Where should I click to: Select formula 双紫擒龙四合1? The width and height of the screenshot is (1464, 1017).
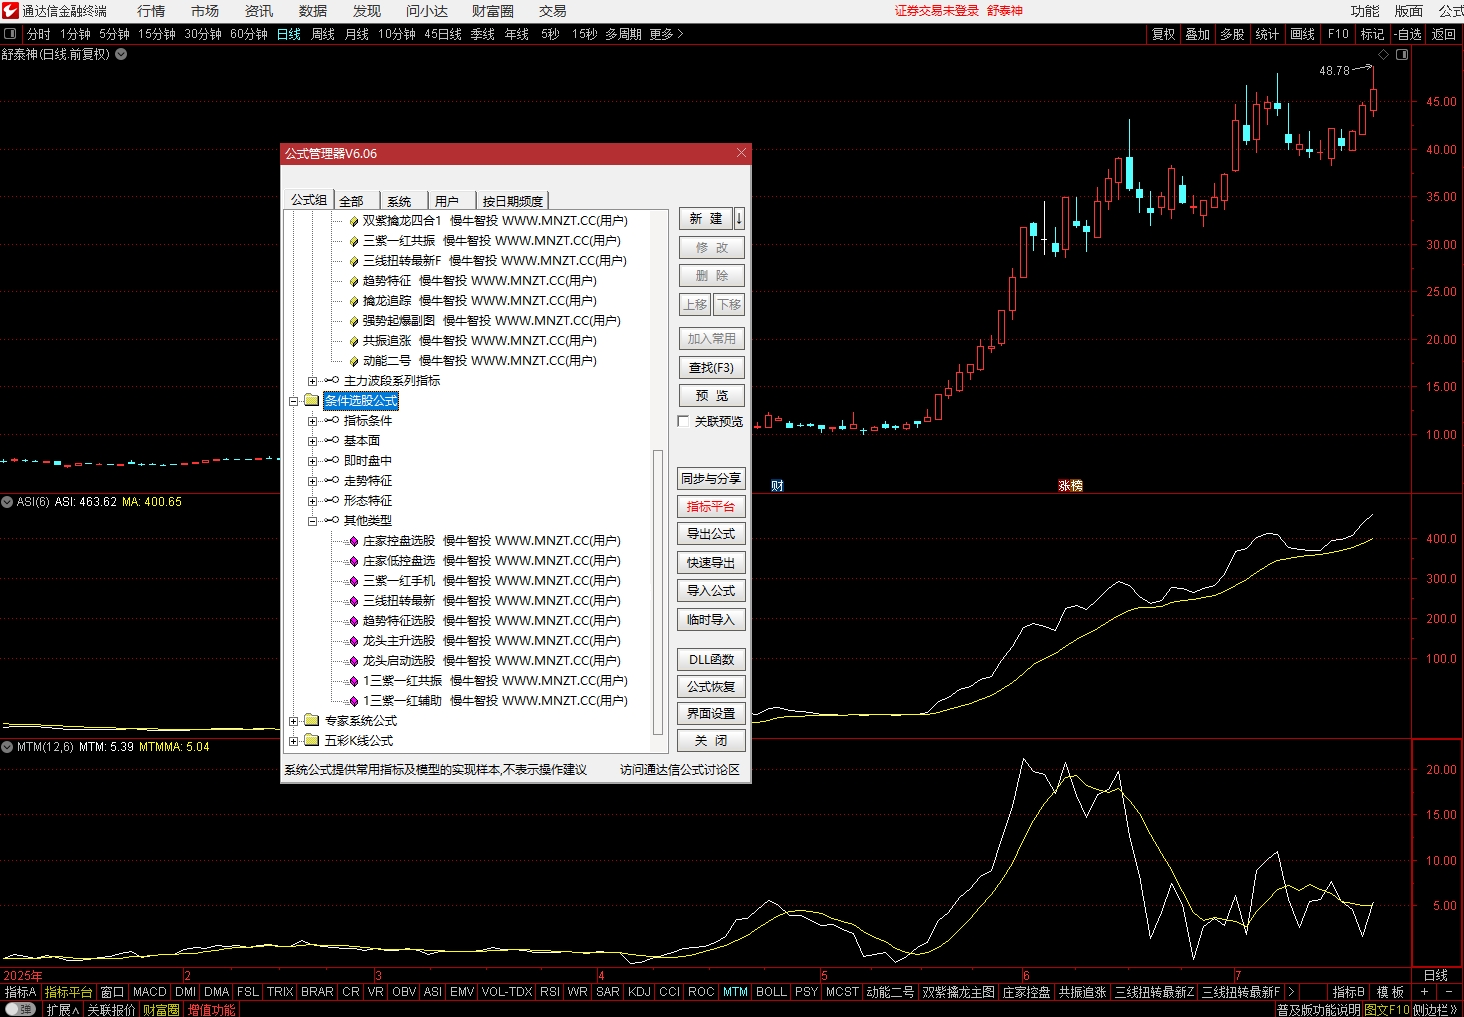click(x=495, y=221)
